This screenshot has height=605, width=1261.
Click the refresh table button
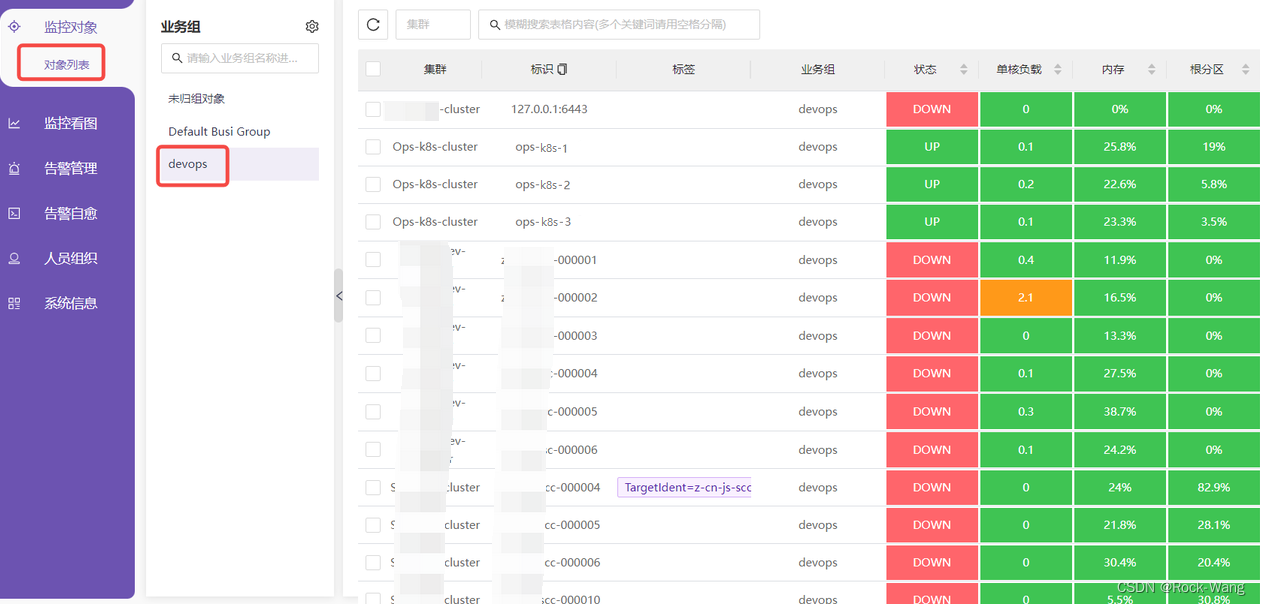coord(373,25)
